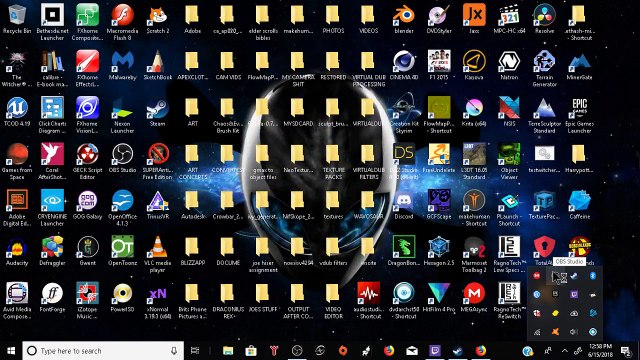The height and width of the screenshot is (360, 640).
Task: Open the Get Help question mark taskbar icon
Action: tap(528, 351)
